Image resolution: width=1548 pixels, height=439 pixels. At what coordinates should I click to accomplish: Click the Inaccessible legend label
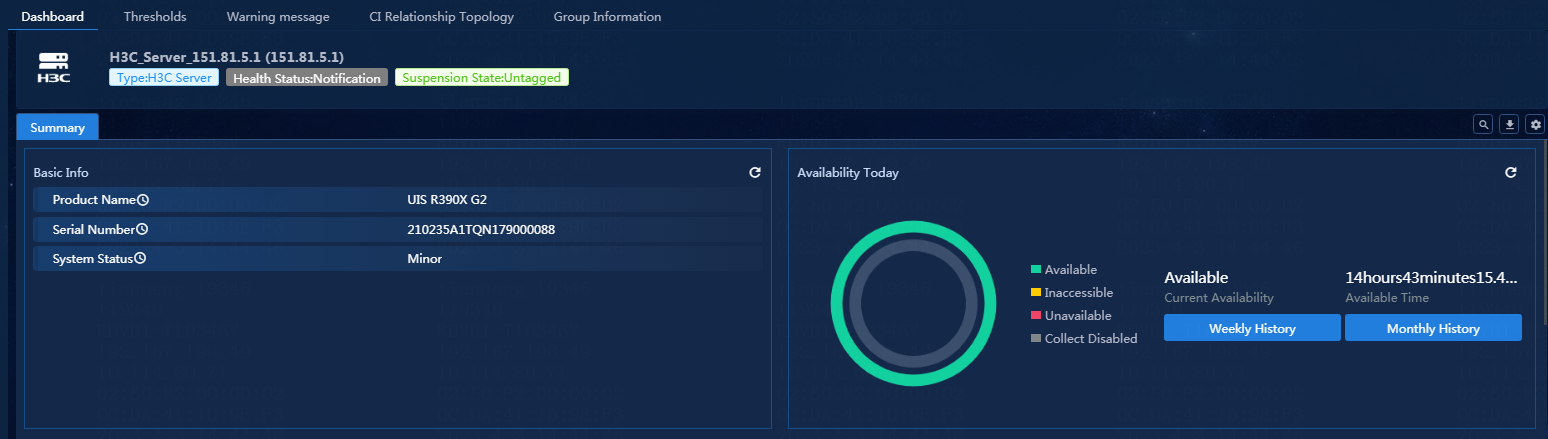point(1079,293)
